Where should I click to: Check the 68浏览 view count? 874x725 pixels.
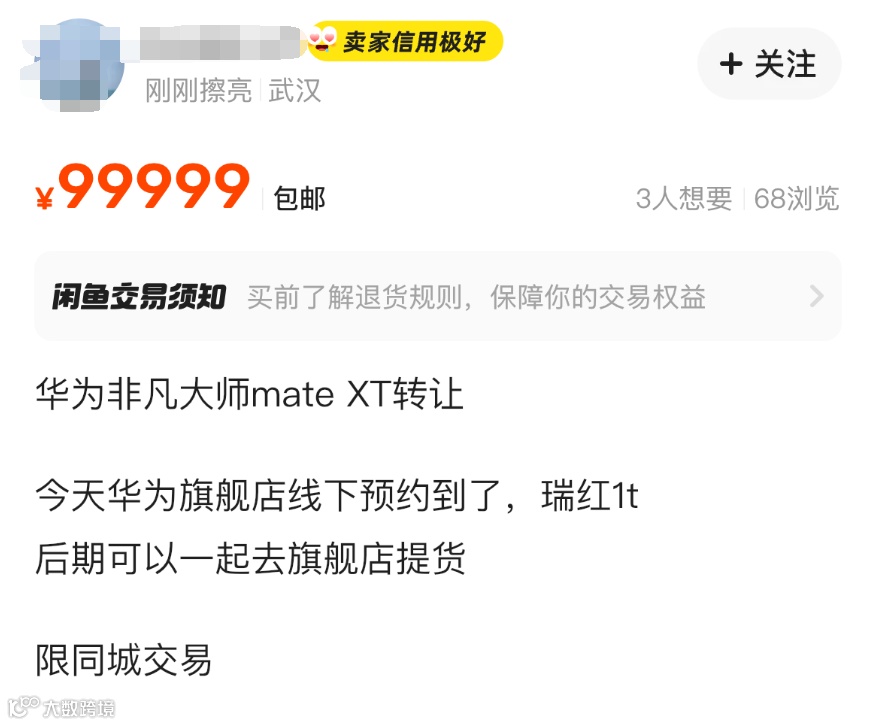[797, 198]
